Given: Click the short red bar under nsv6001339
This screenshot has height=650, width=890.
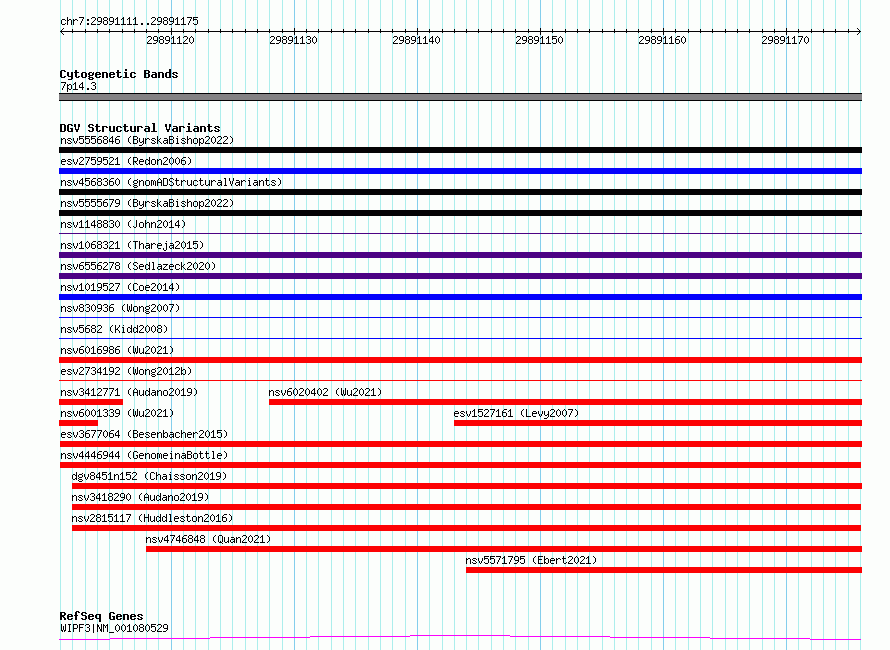Looking at the screenshot, I should point(78,423).
